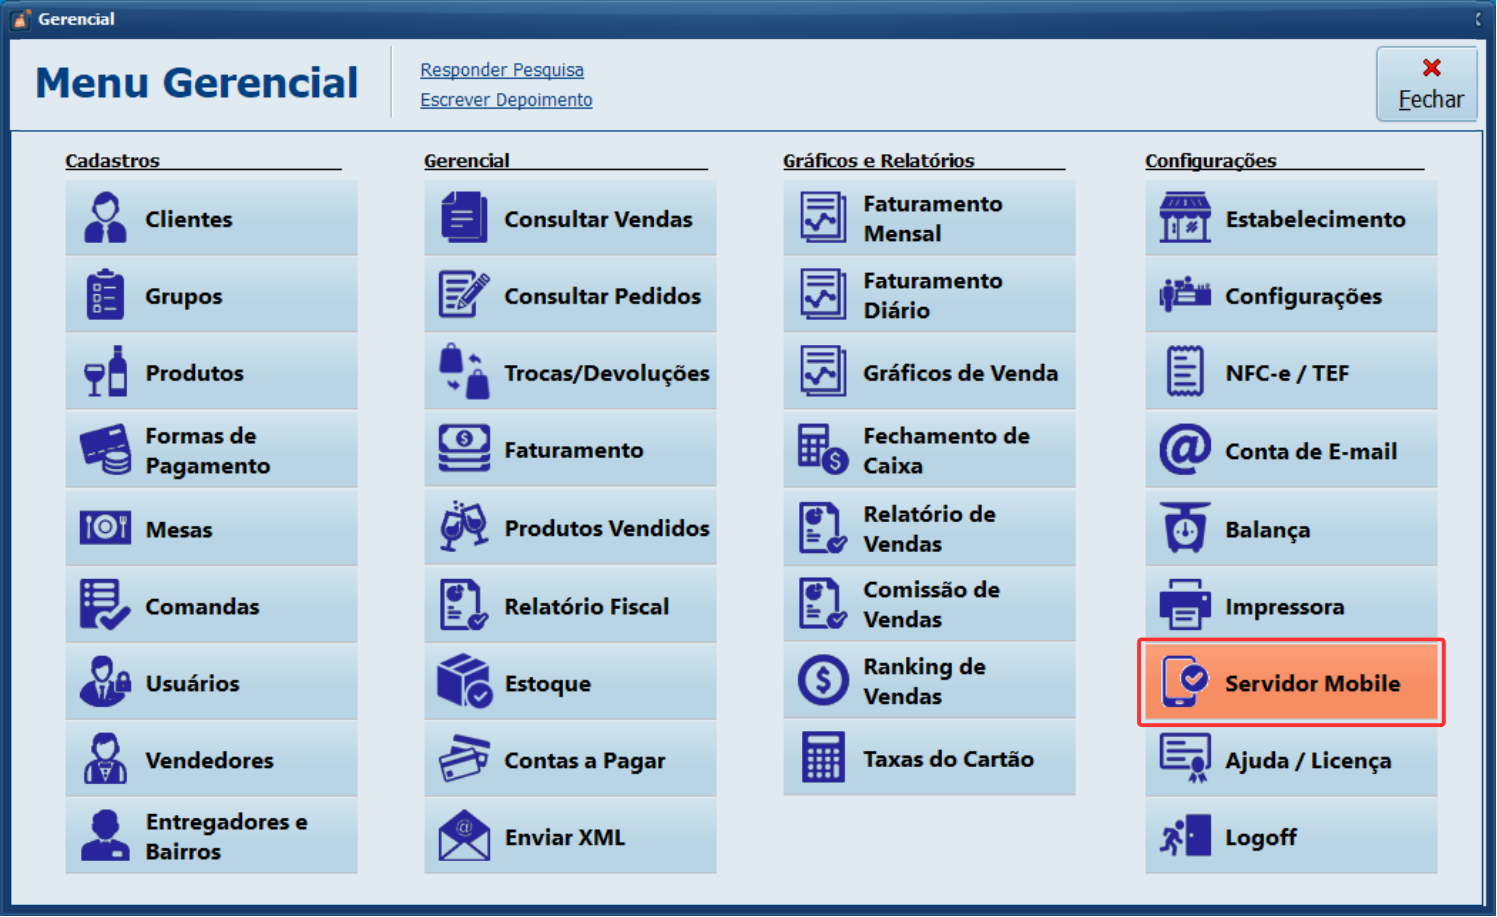The image size is (1497, 917).
Task: Open the Faturamento Mensal report
Action: coord(929,219)
